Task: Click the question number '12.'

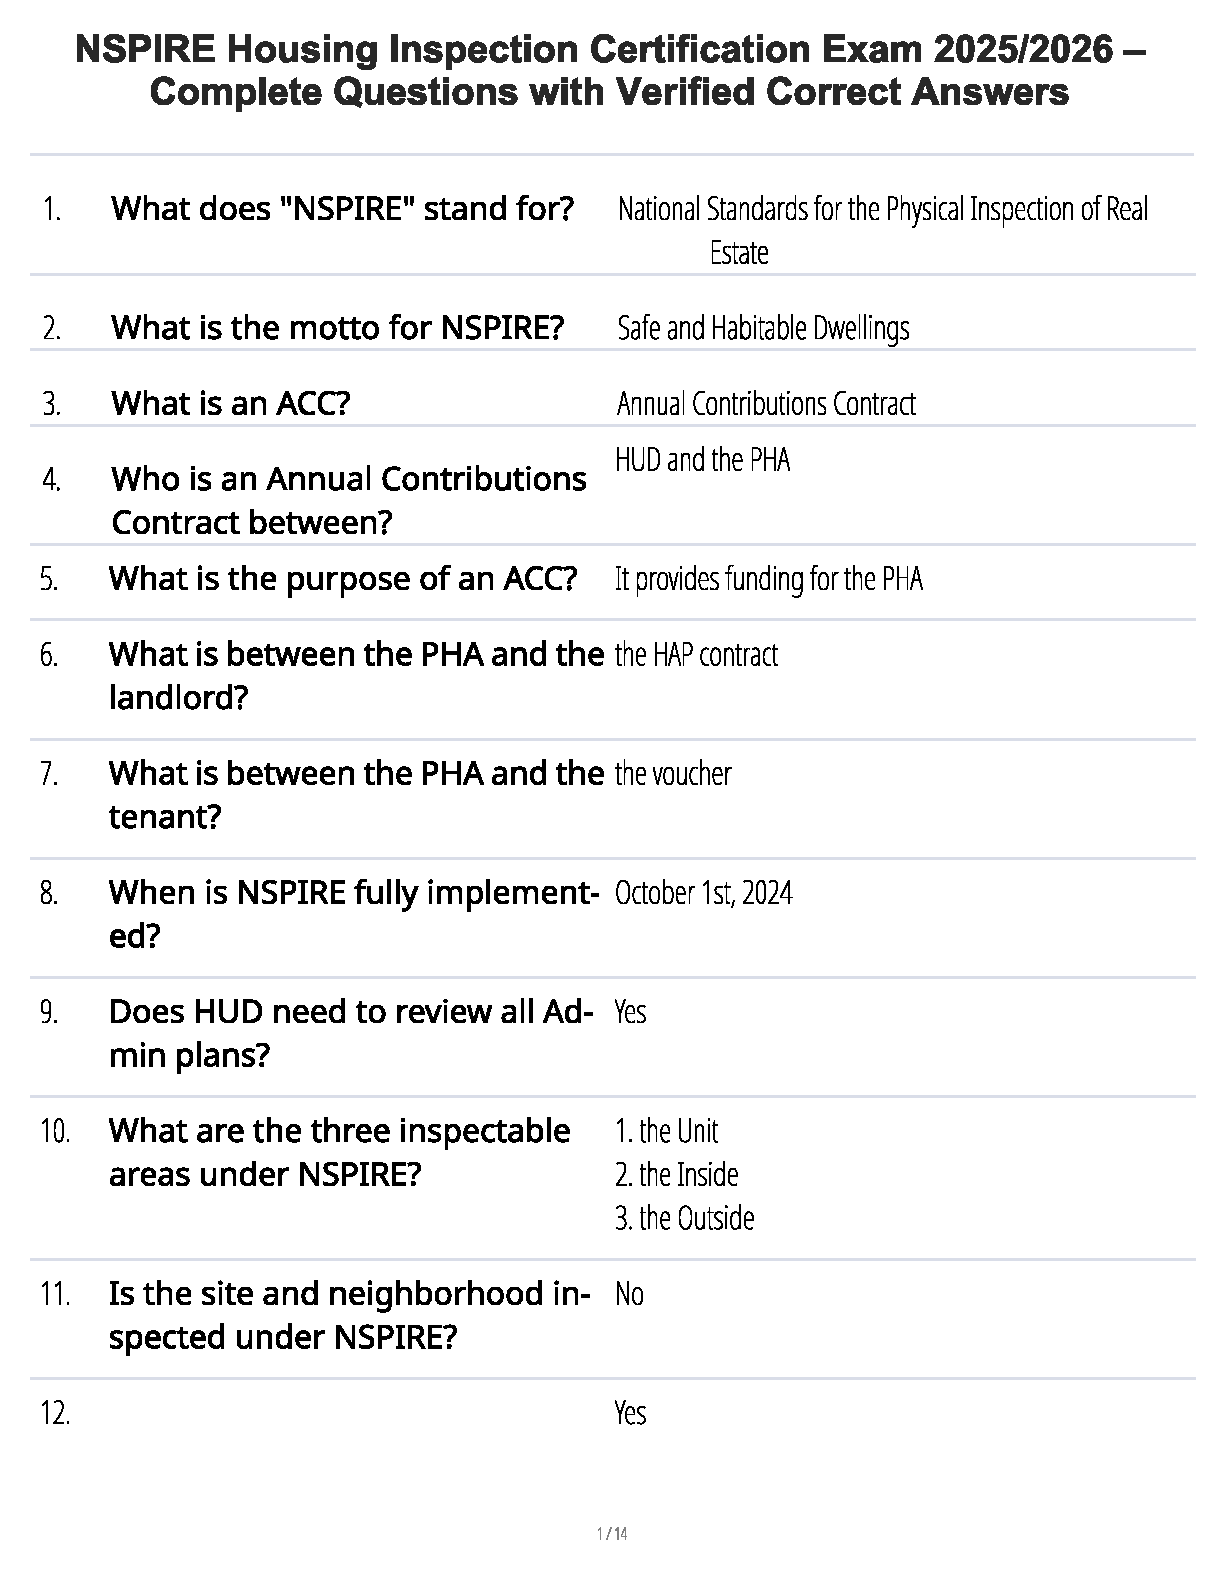Action: (55, 1414)
